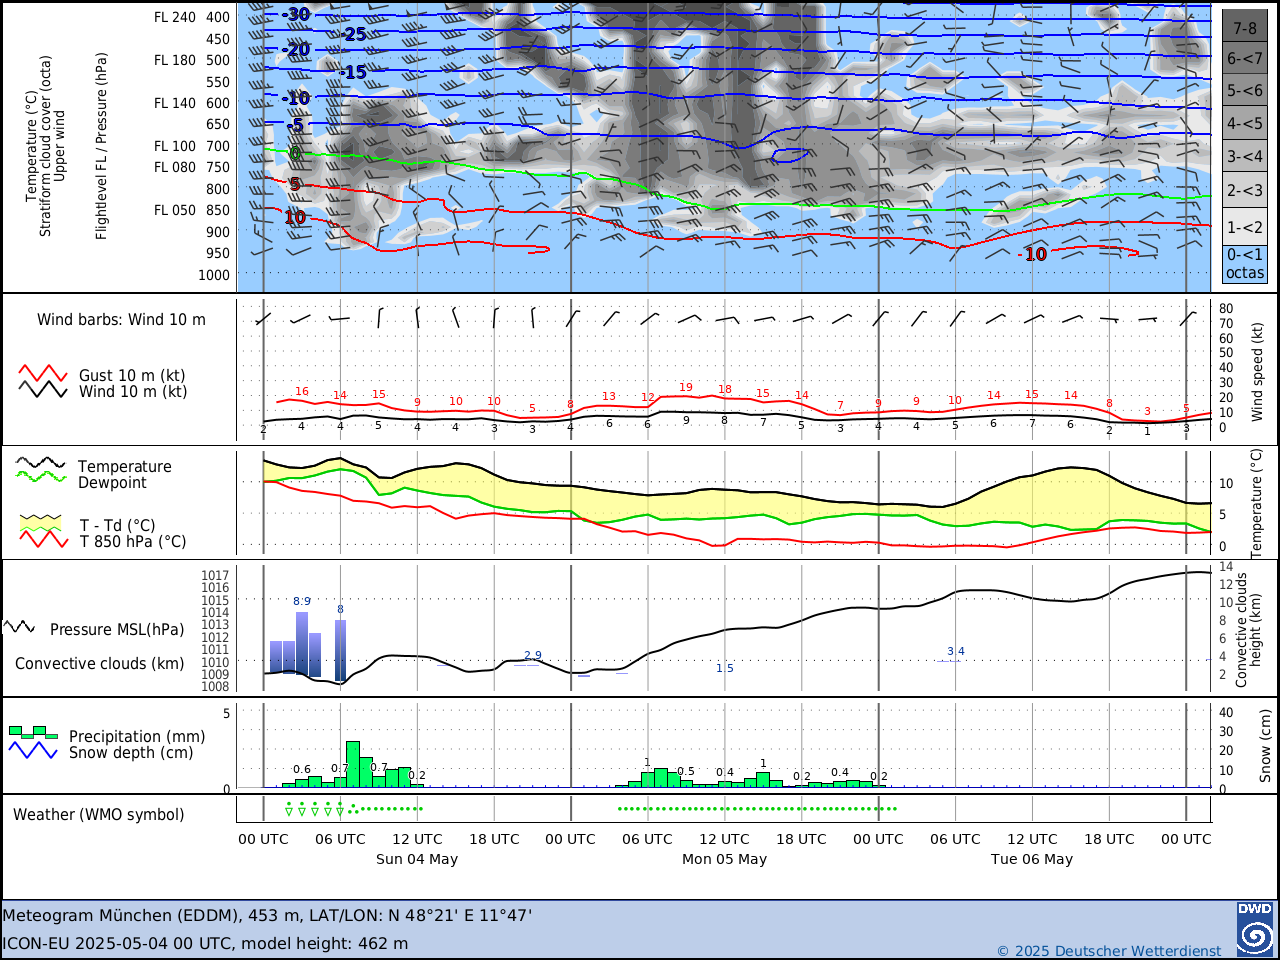
Task: Click the Snow (cm) axis title
Action: 1265,746
